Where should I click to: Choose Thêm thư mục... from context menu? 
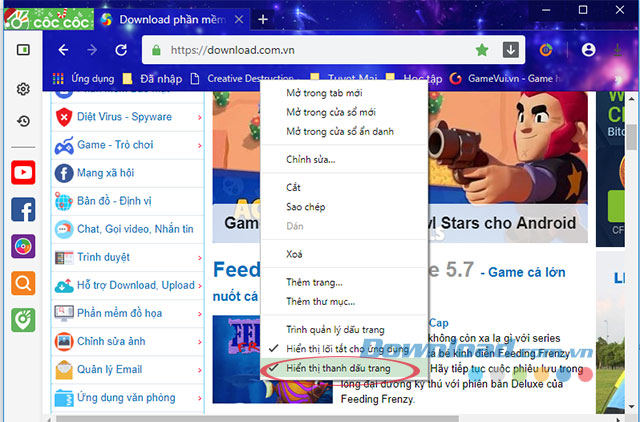pos(344,302)
